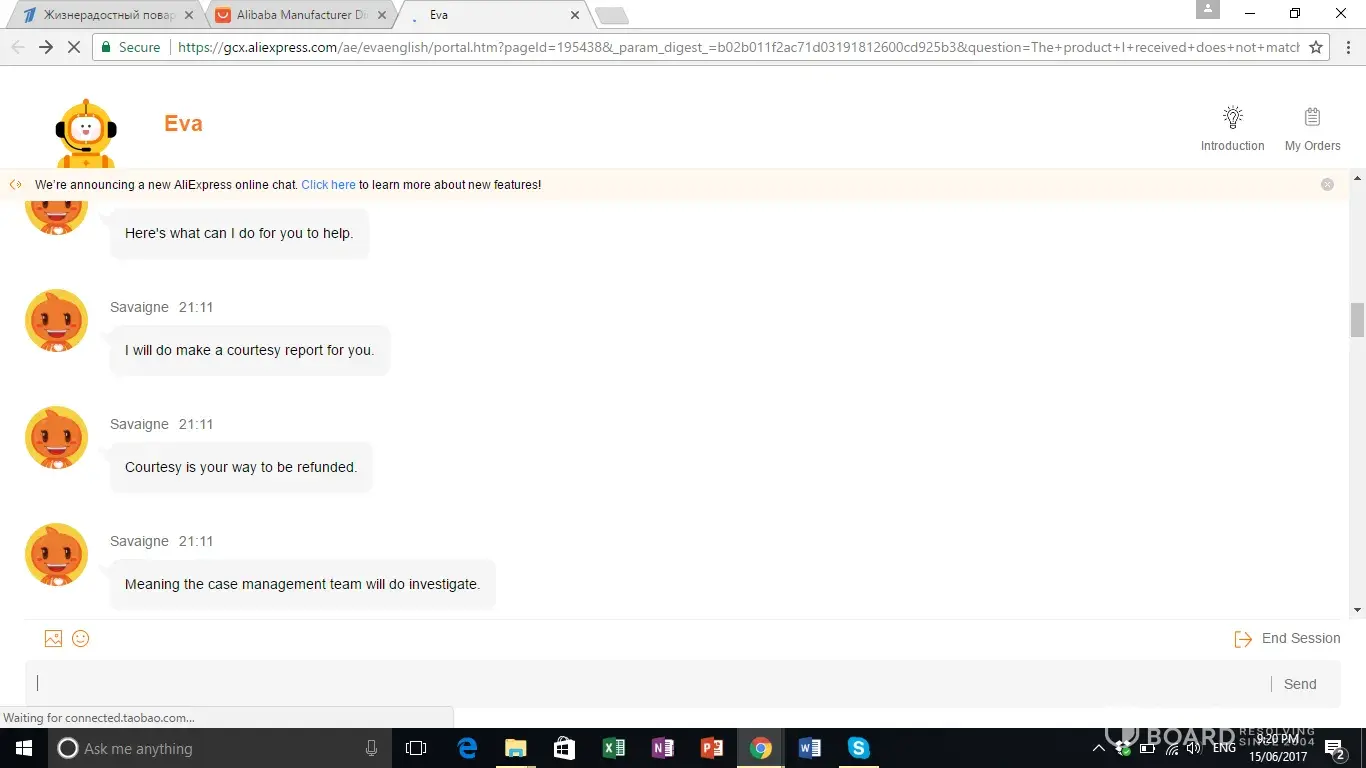This screenshot has width=1366, height=768.
Task: Open the Introduction lightbulb icon
Action: coord(1233,117)
